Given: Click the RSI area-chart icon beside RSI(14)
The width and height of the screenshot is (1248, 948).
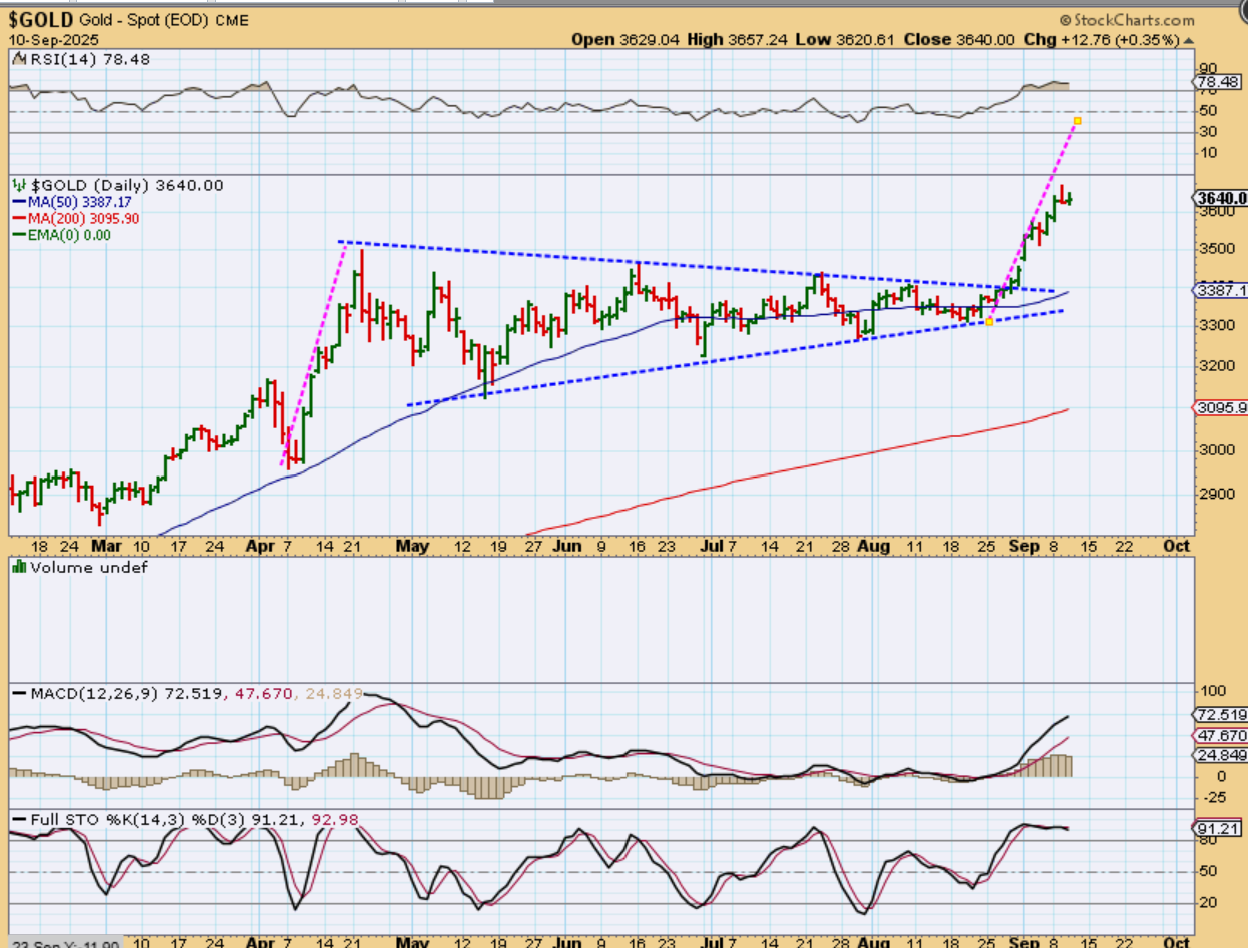Looking at the screenshot, I should click(x=17, y=59).
